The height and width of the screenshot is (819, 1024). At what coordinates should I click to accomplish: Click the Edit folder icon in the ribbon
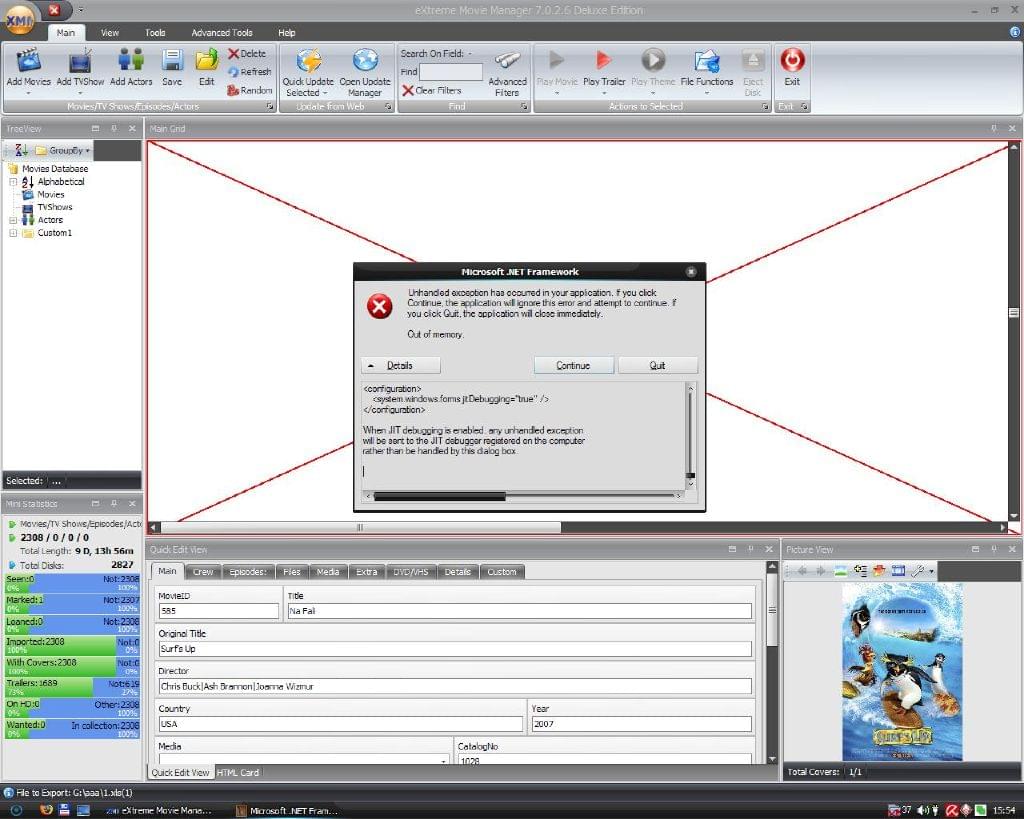coord(207,60)
